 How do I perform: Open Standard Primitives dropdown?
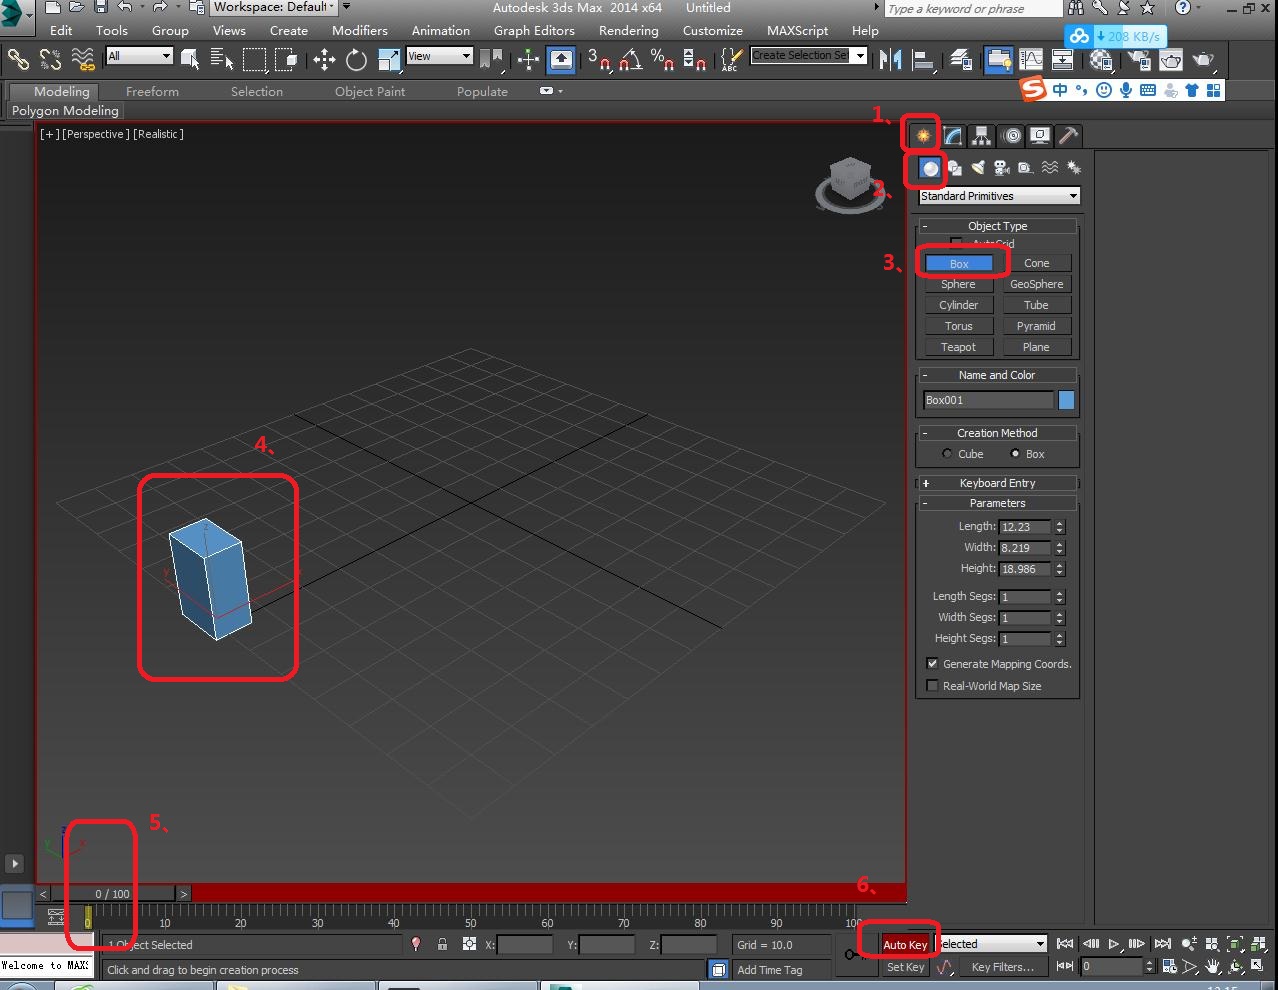(x=999, y=196)
